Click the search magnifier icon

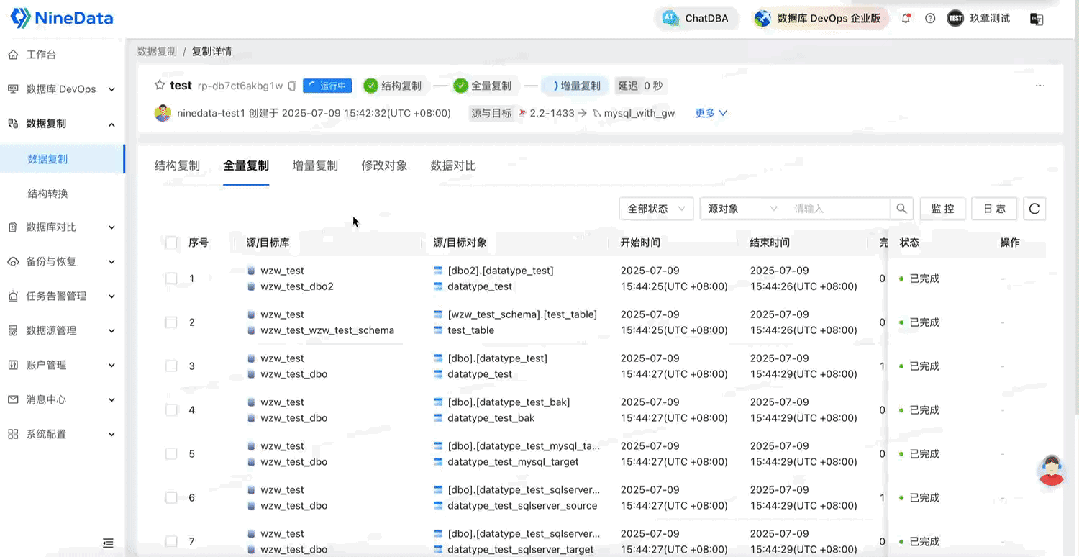click(x=900, y=209)
